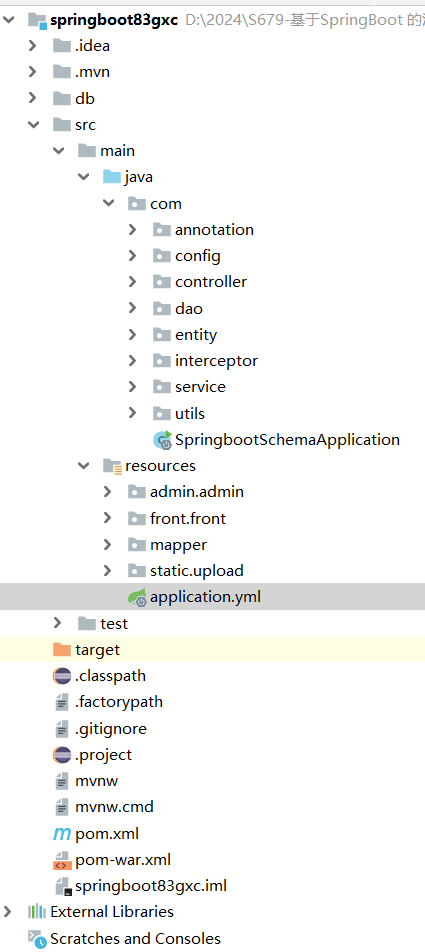Click the resources root folder icon
The width and height of the screenshot is (425, 952).
point(112,466)
